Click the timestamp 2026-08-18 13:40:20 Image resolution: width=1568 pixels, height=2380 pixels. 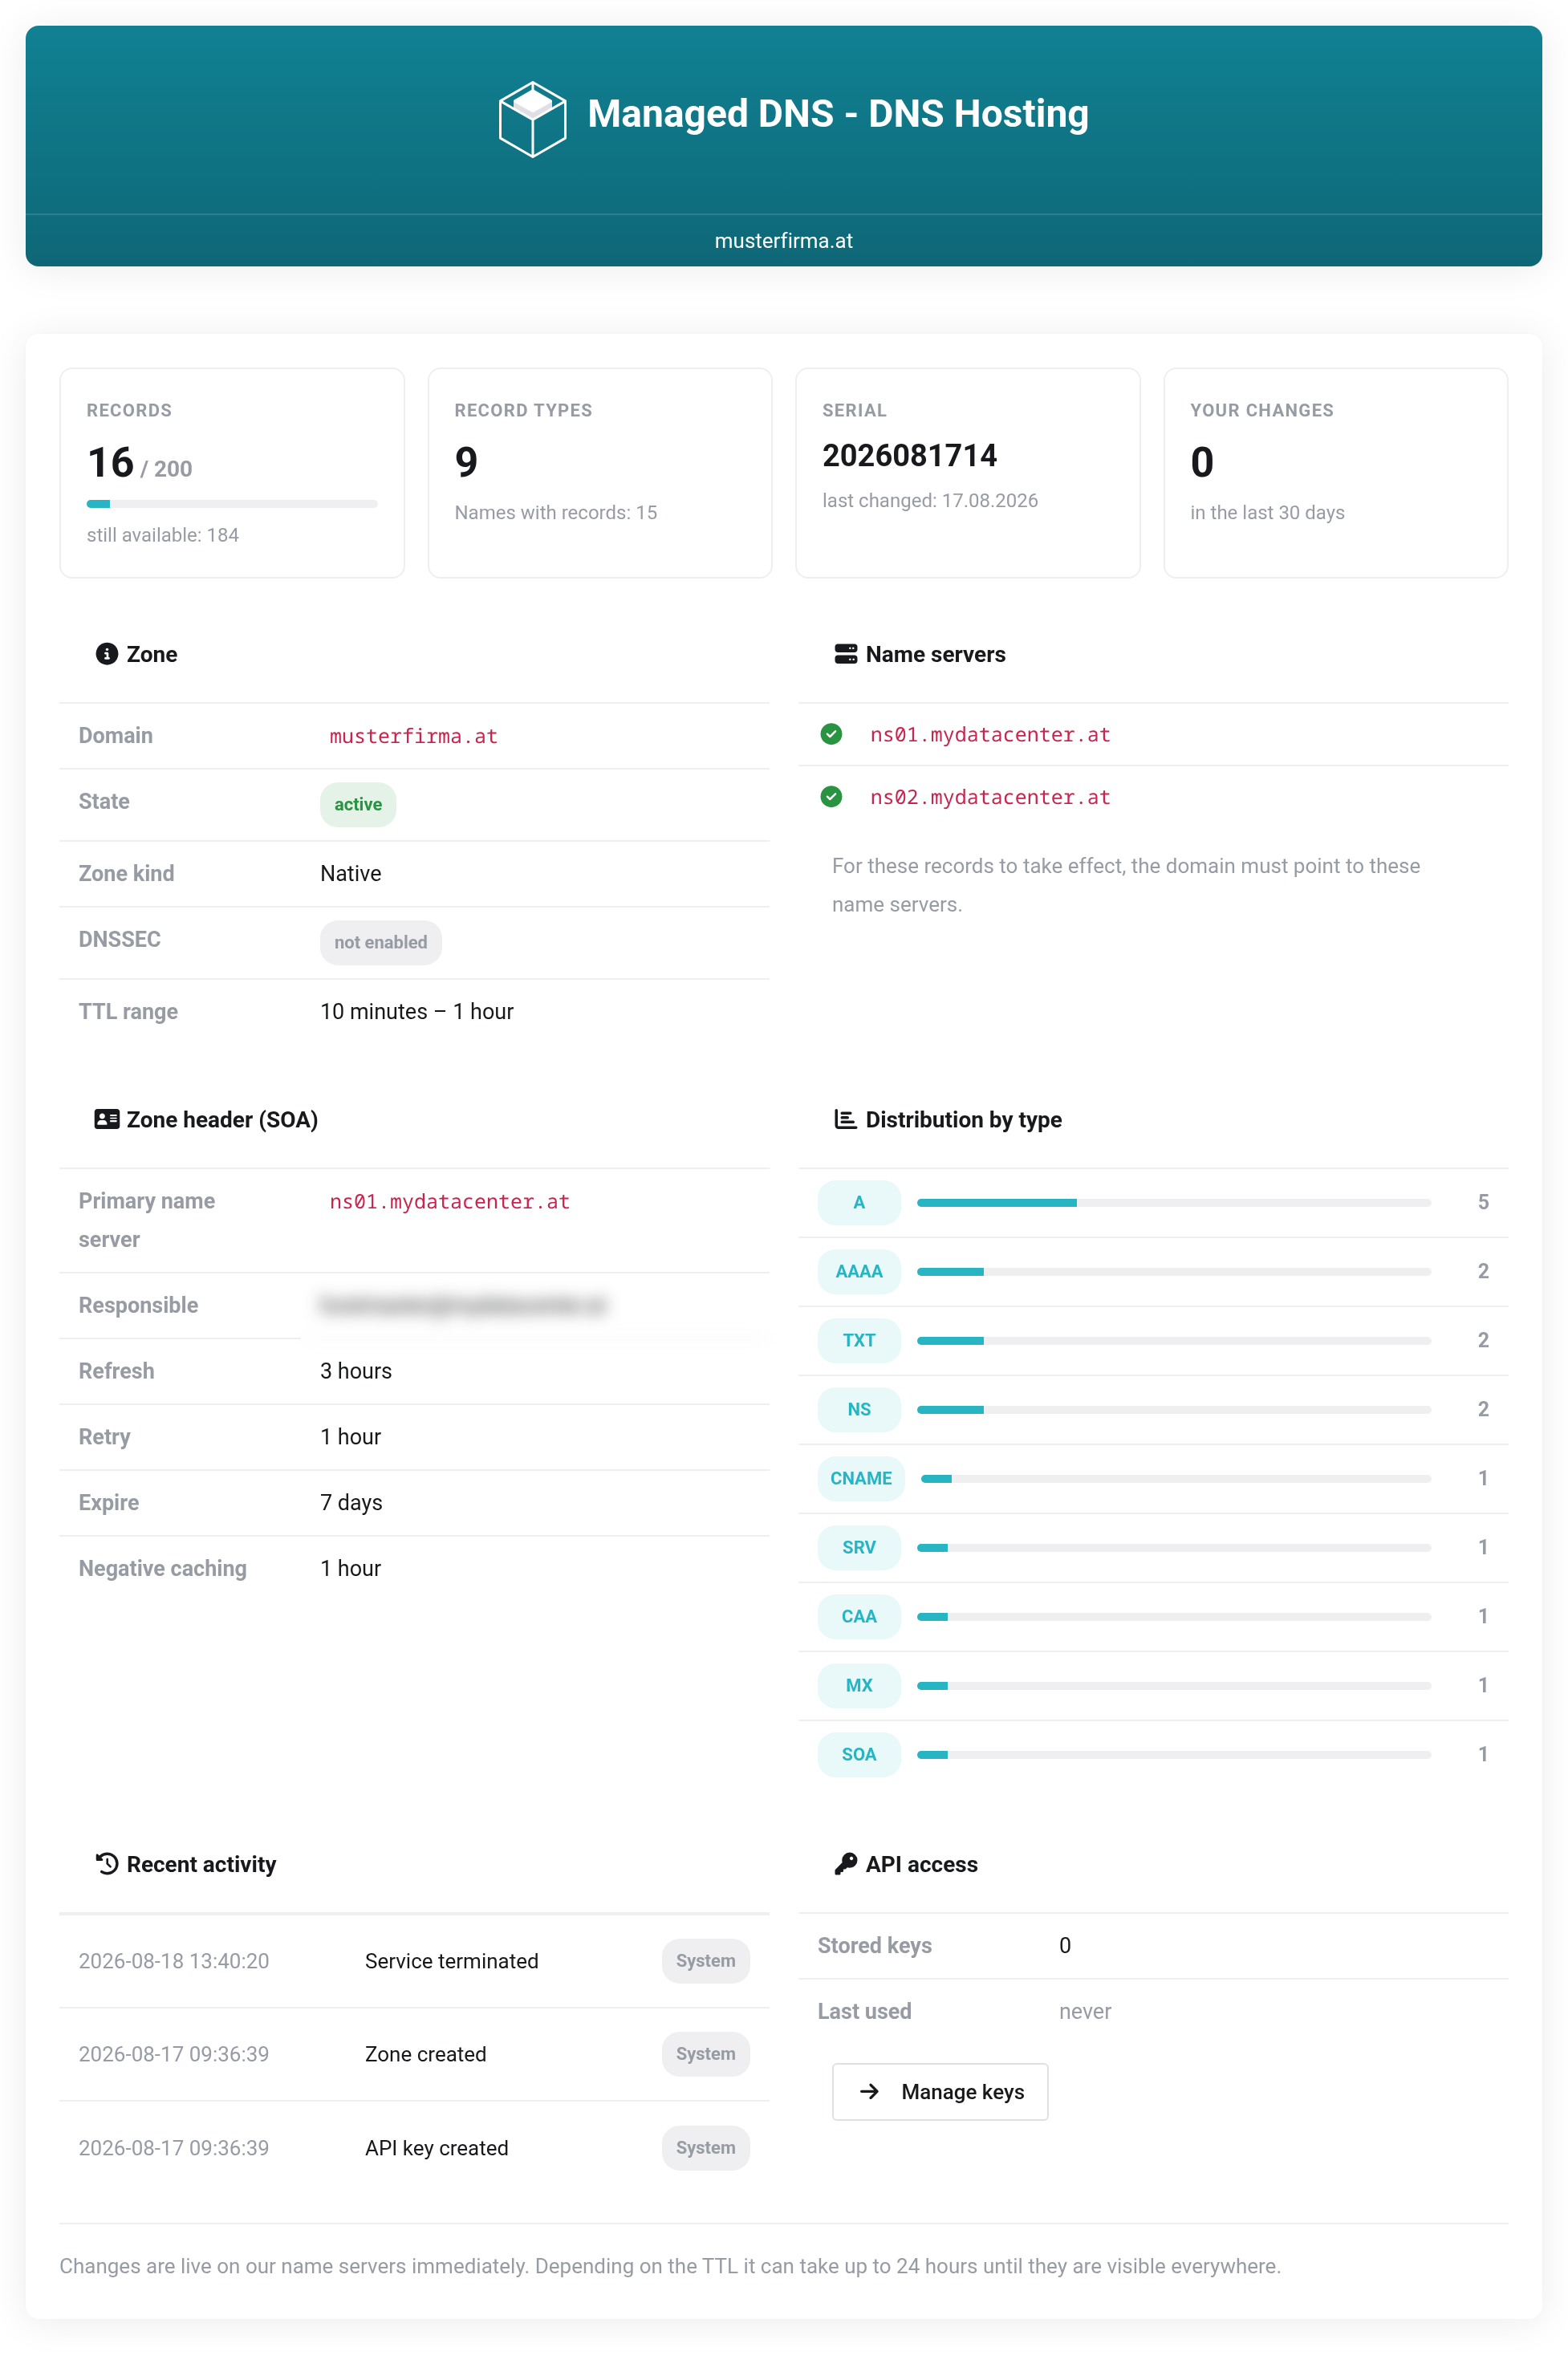(x=174, y=1960)
